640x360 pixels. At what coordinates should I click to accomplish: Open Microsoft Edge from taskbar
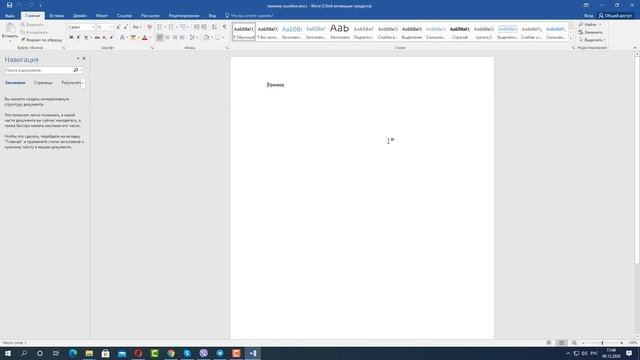(73, 353)
